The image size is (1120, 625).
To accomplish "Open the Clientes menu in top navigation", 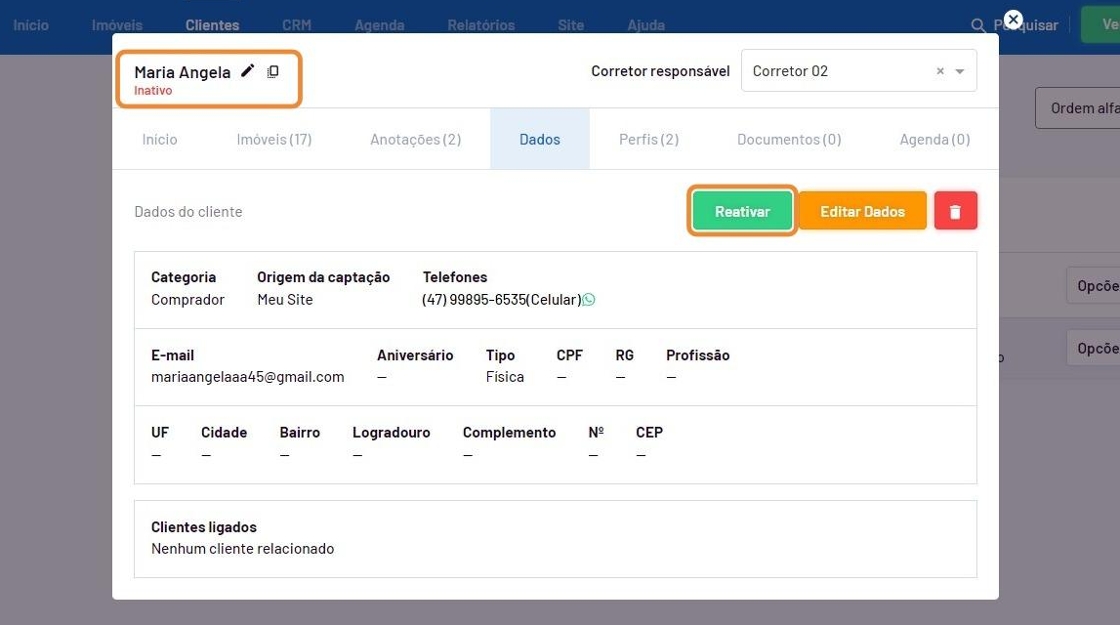I will tap(212, 25).
